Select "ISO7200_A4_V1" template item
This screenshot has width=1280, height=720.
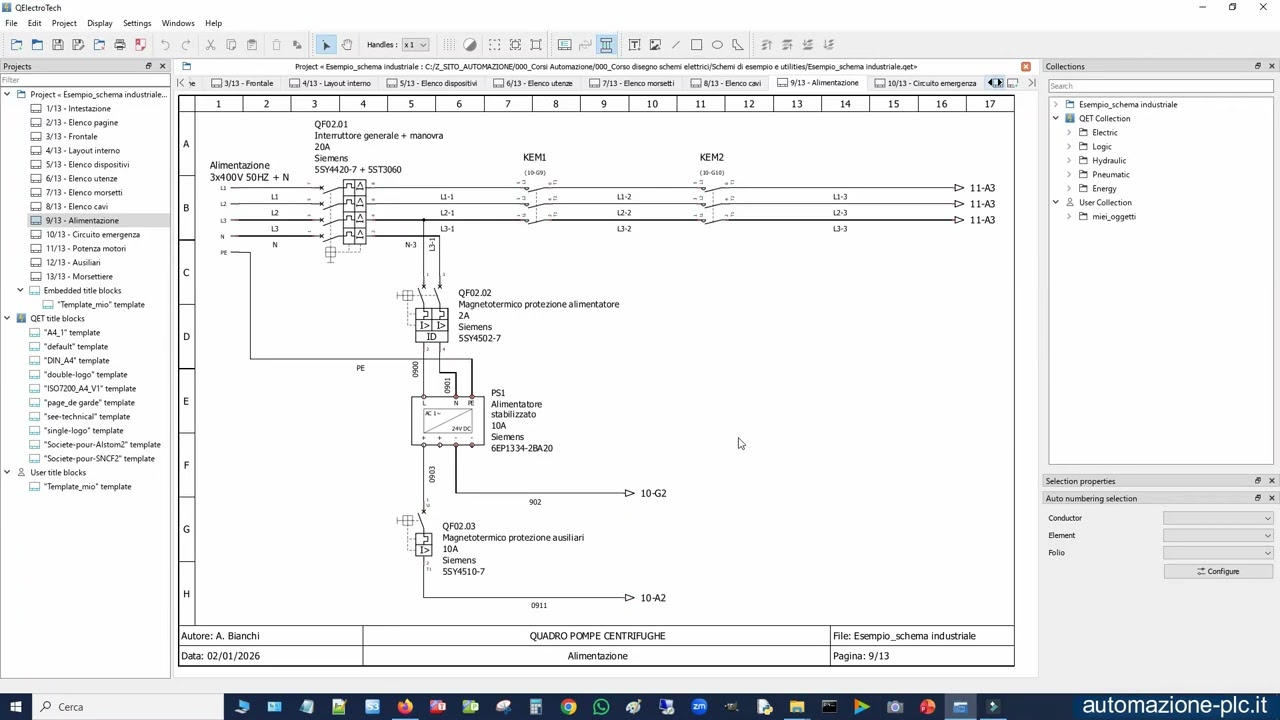click(x=89, y=388)
